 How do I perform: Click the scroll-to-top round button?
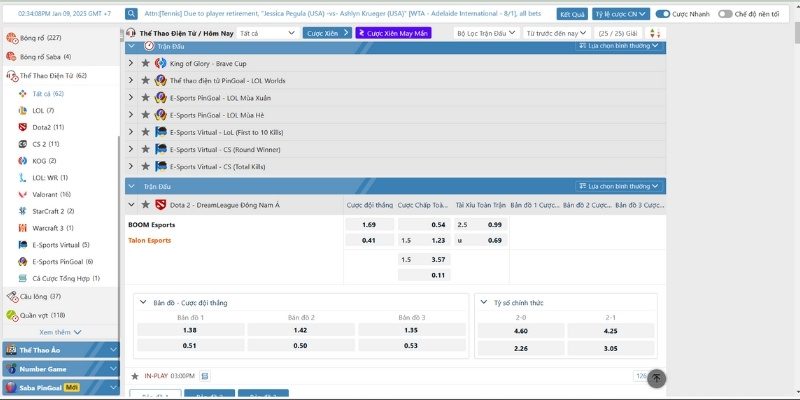tap(657, 378)
